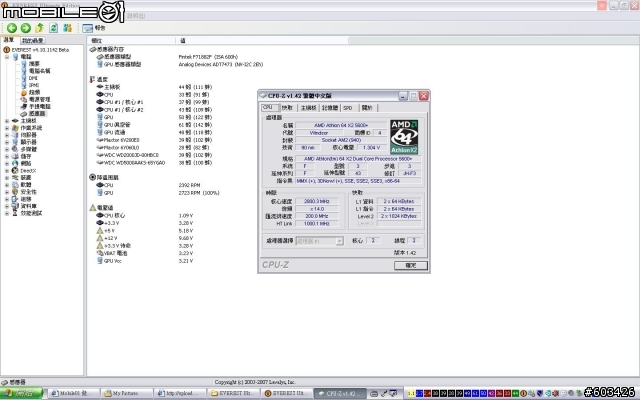
Task: Switch to the http://upload taskbar window
Action: (180, 393)
